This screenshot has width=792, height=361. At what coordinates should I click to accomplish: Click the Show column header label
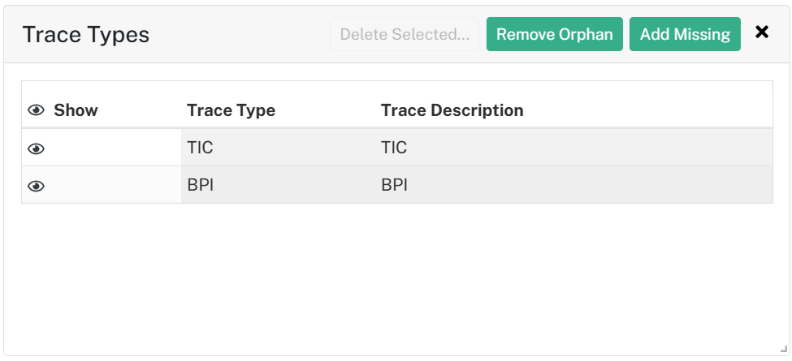[76, 110]
